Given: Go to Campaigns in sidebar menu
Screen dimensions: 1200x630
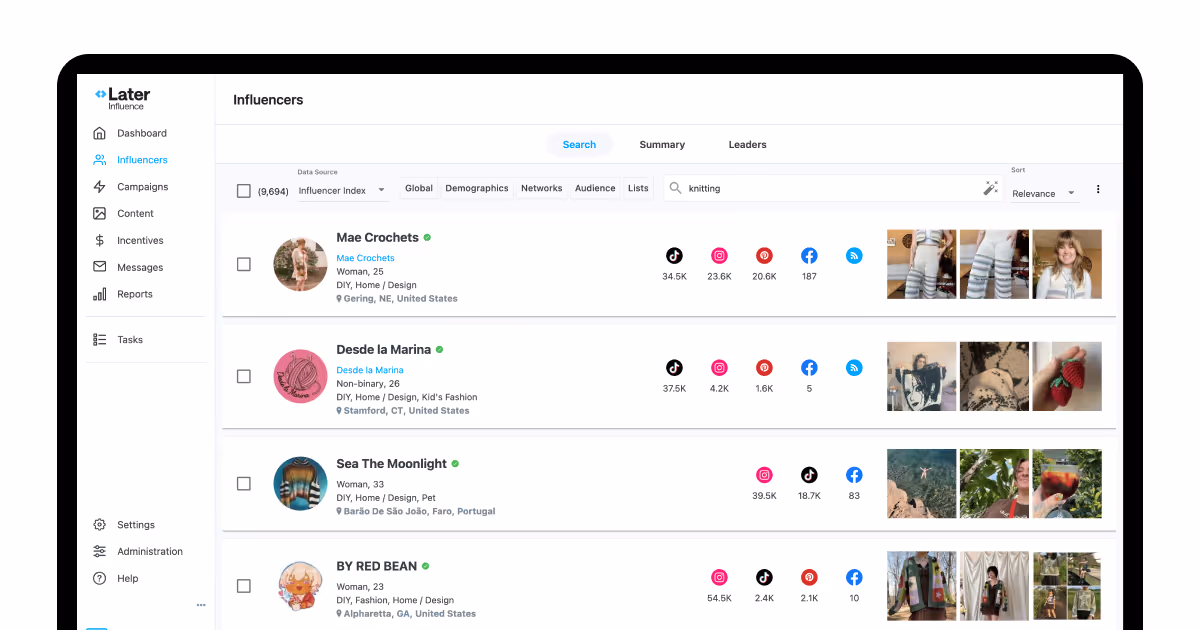Looking at the screenshot, I should [143, 187].
